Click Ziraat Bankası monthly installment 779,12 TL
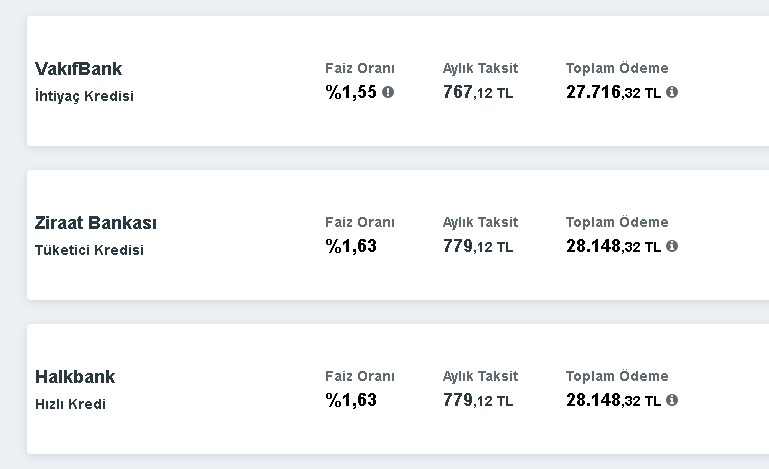 point(478,246)
